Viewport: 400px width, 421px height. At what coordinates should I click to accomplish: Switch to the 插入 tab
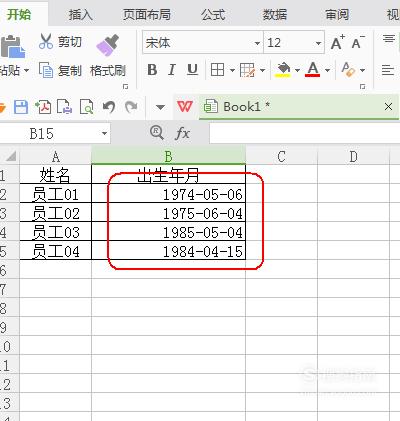pos(80,15)
